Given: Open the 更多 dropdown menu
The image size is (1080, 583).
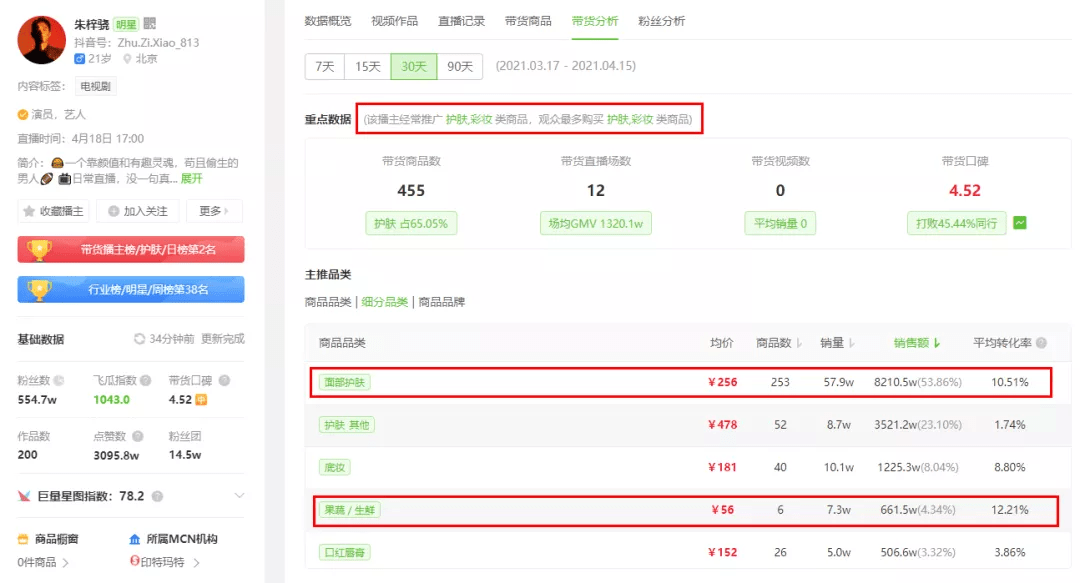Looking at the screenshot, I should pos(214,211).
